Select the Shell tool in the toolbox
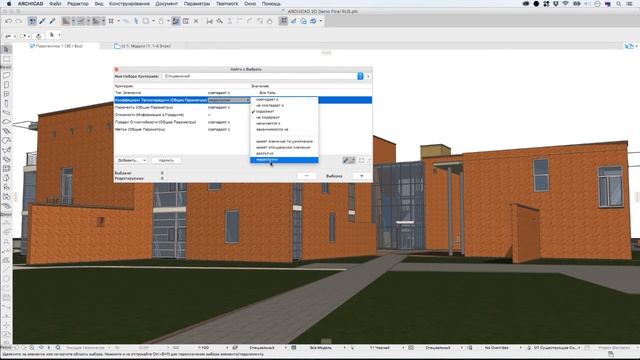The width and height of the screenshot is (640, 360). (6, 150)
